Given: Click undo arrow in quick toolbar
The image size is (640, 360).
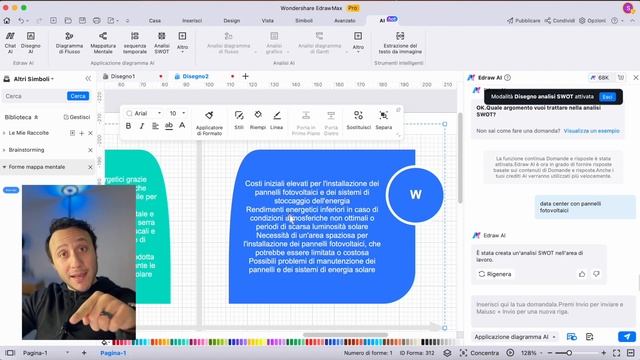Looking at the screenshot, I should (21, 20).
